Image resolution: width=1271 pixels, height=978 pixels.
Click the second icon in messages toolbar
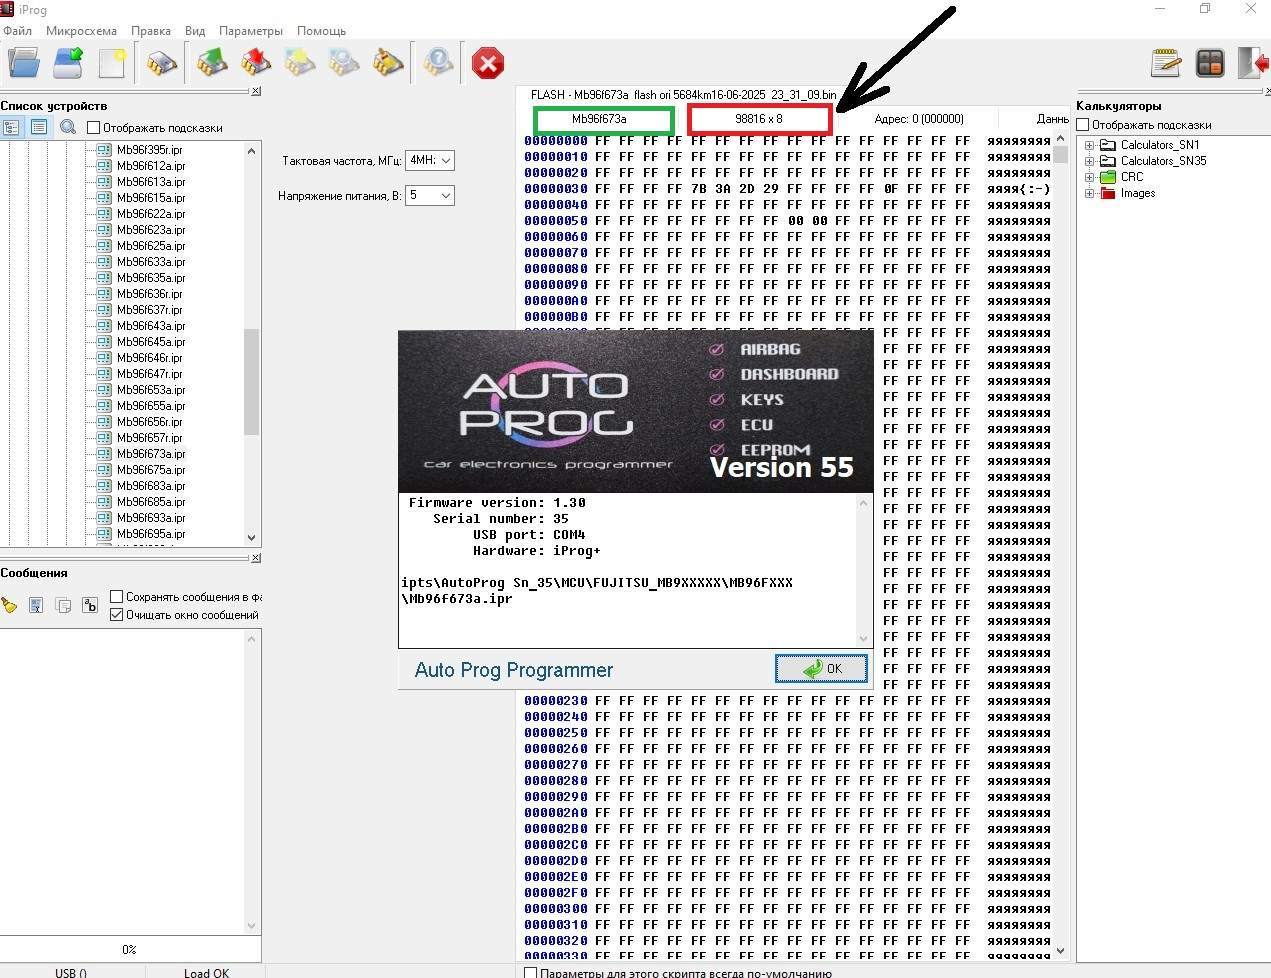36,605
